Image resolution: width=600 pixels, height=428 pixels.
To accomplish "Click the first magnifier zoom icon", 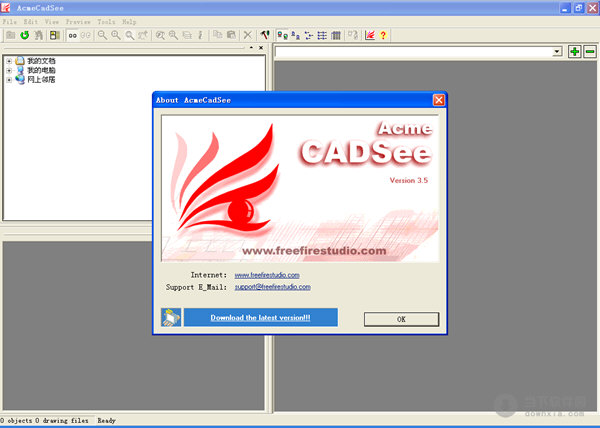I will coord(102,35).
